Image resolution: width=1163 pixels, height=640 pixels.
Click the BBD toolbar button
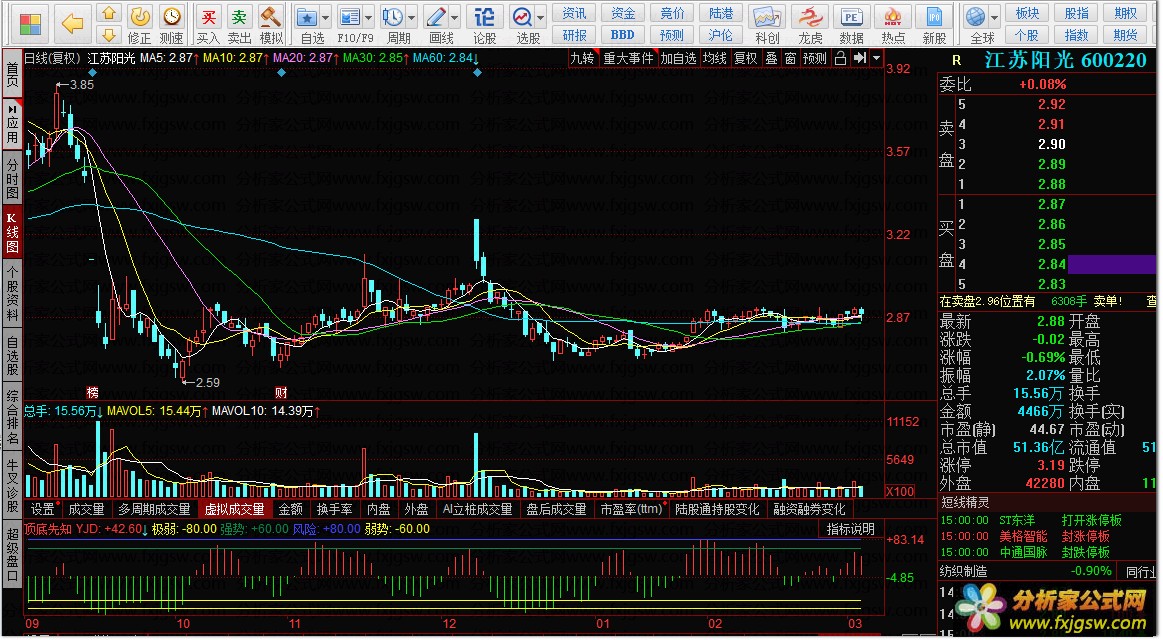[x=623, y=35]
